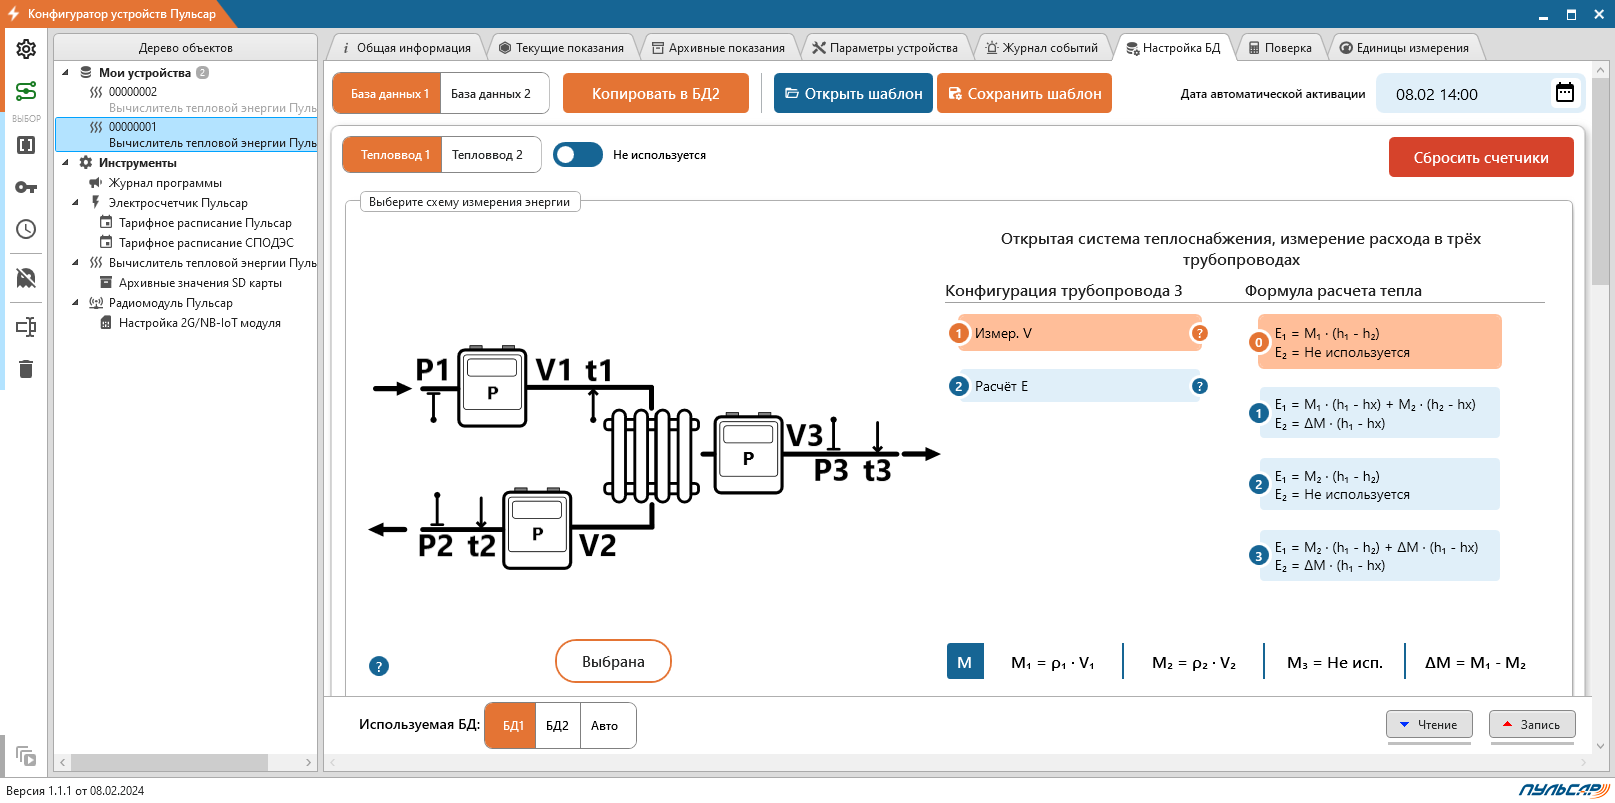Collapse the Мои устройства tree node
The image size is (1615, 803).
click(65, 72)
